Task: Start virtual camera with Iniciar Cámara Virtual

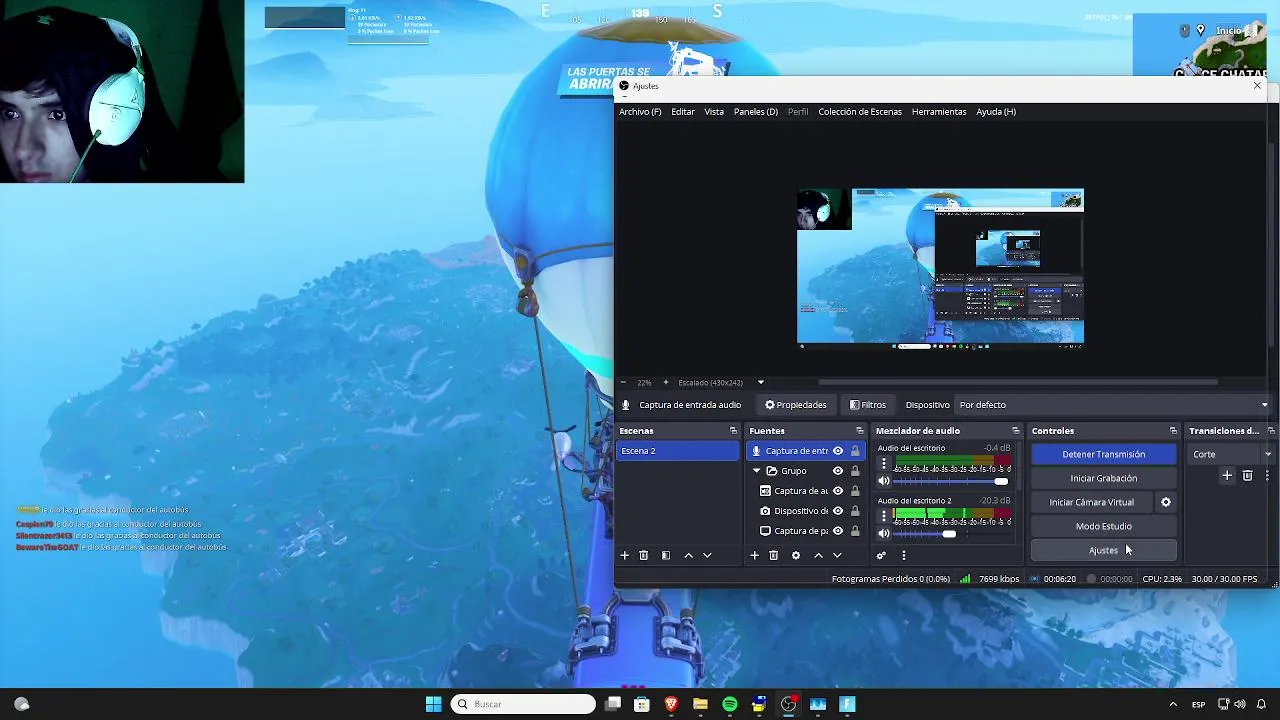Action: click(1092, 502)
